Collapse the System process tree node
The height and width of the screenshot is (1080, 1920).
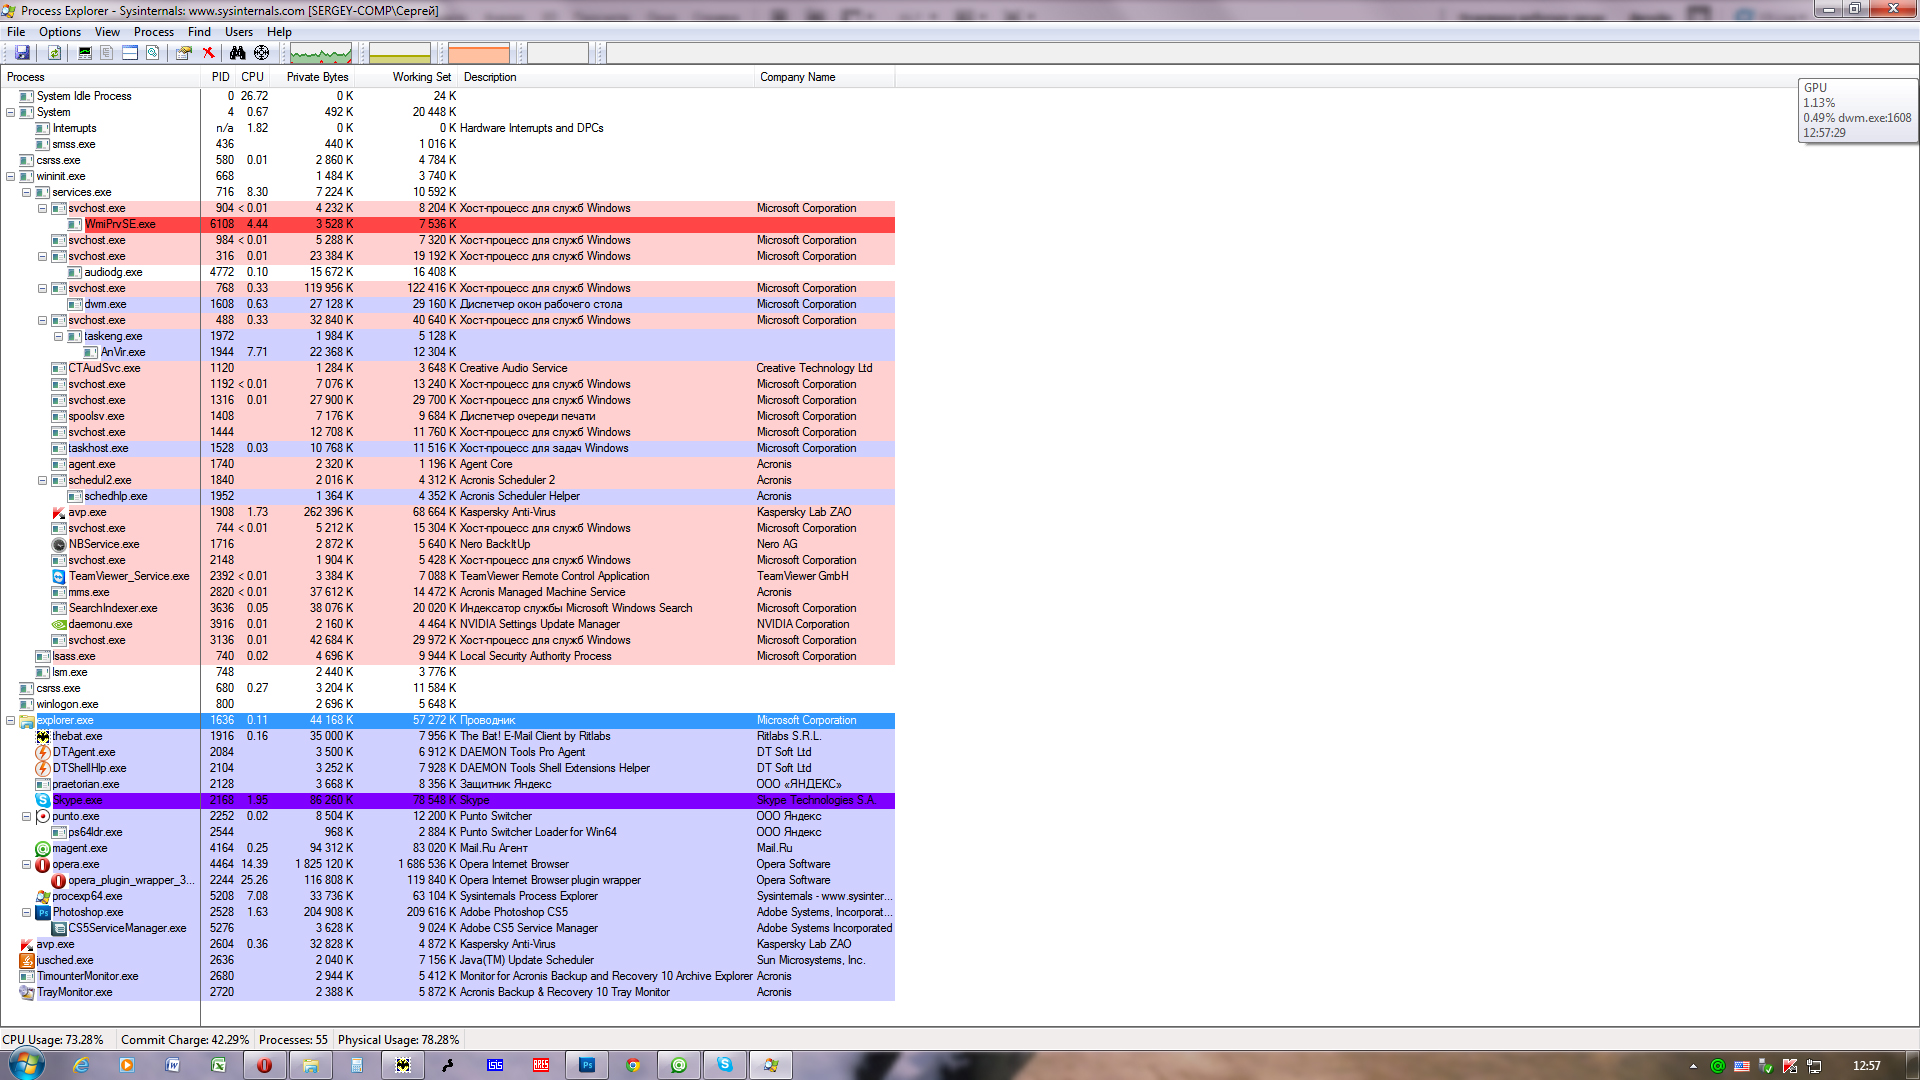(x=11, y=112)
